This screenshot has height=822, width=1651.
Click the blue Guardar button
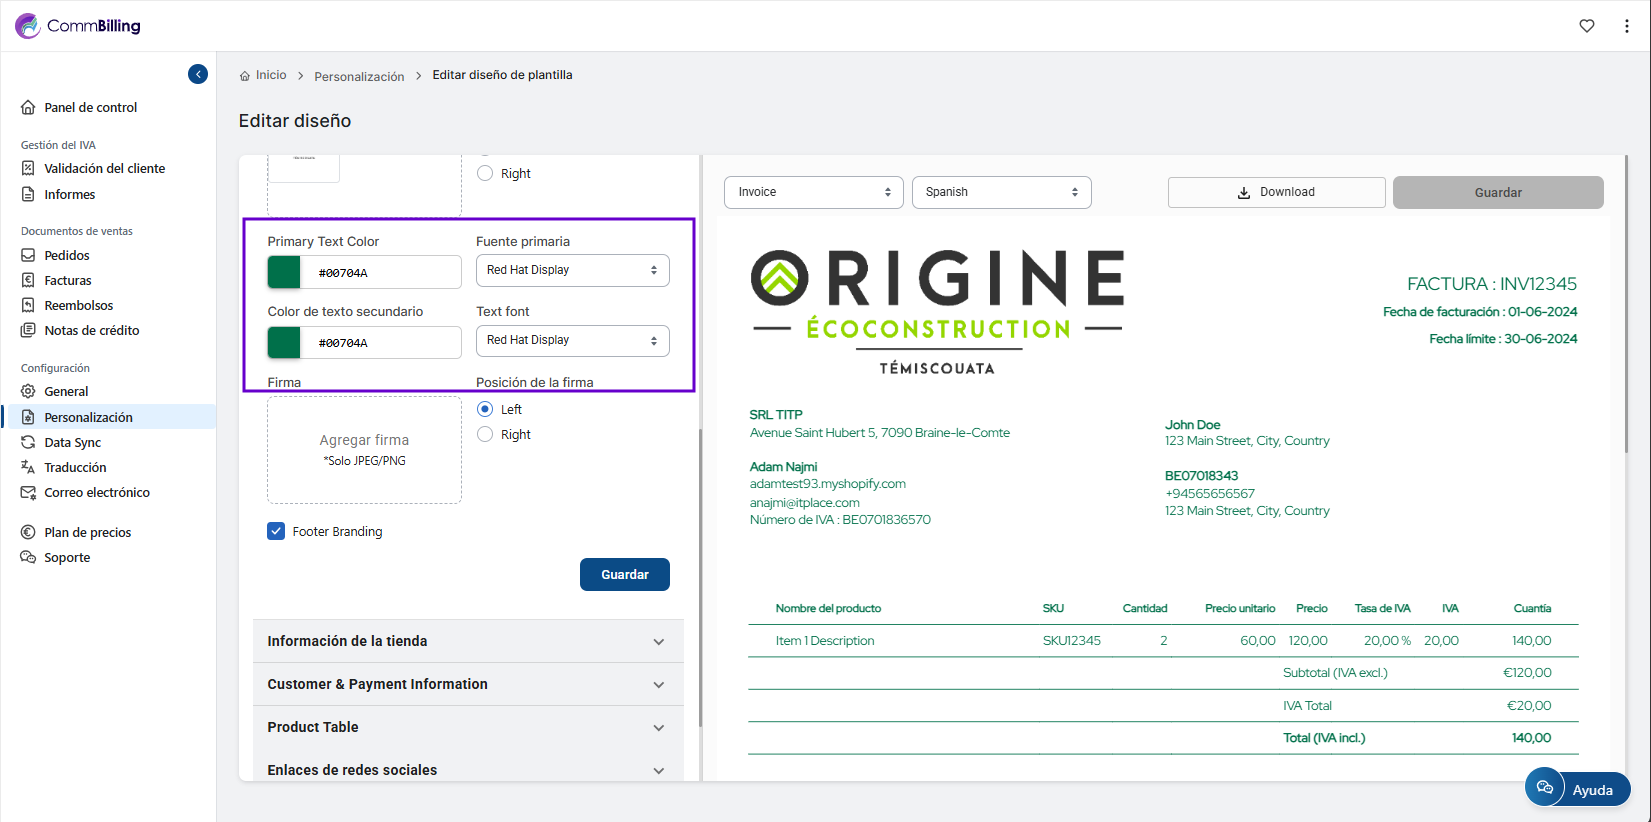[624, 575]
